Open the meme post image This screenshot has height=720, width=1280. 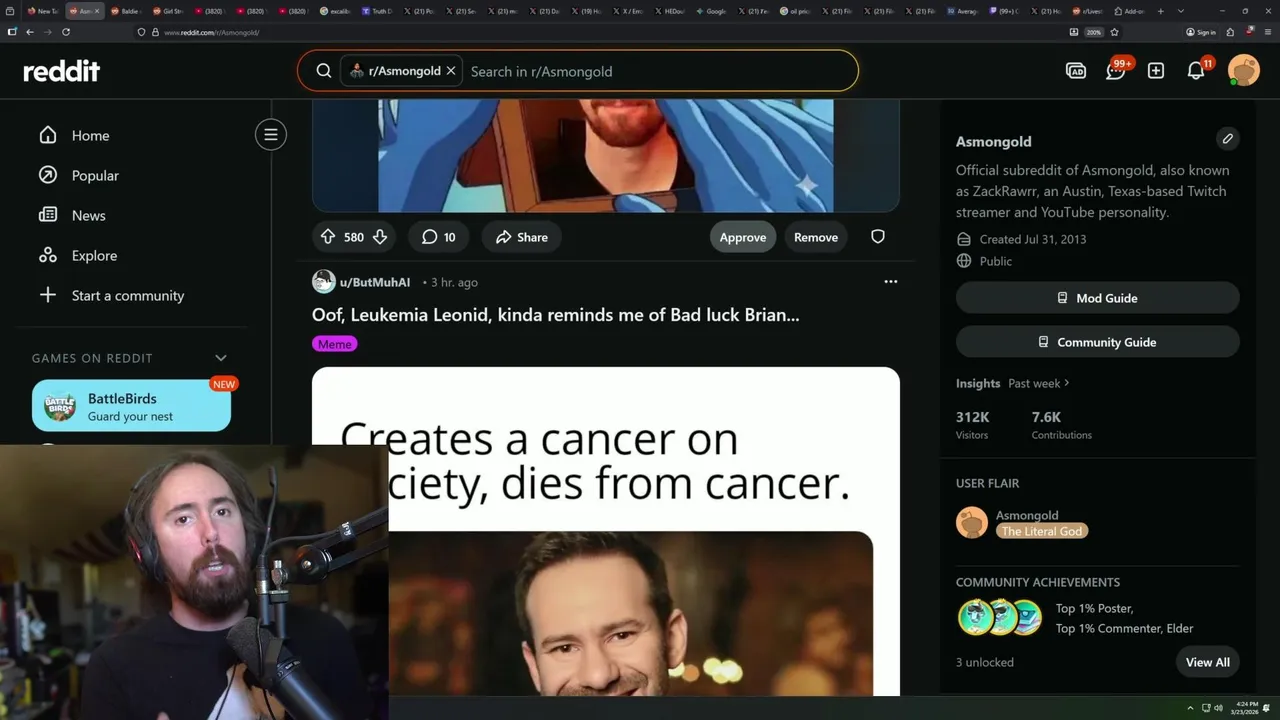(x=606, y=531)
